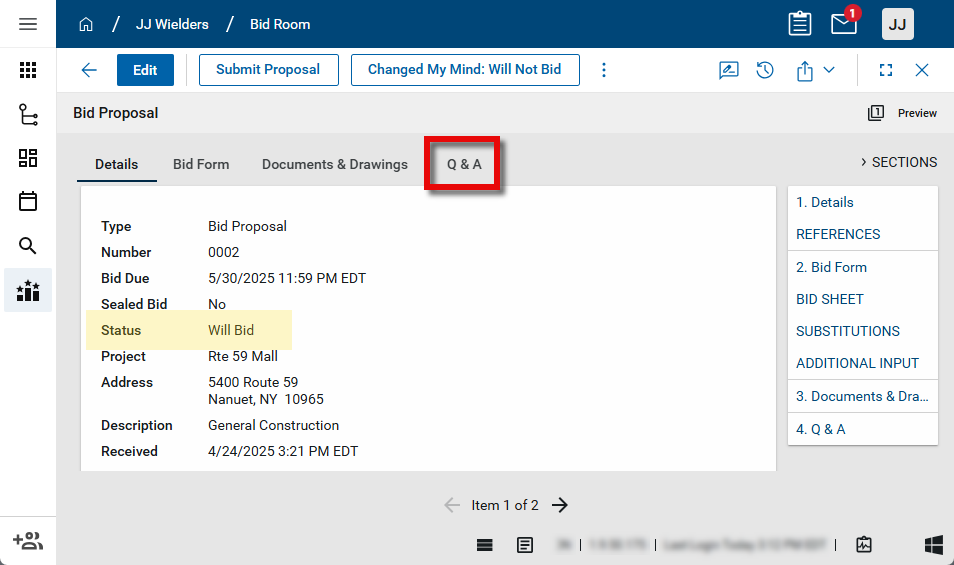The image size is (954, 565).
Task: Expand the share options dropdown arrow
Action: click(829, 70)
